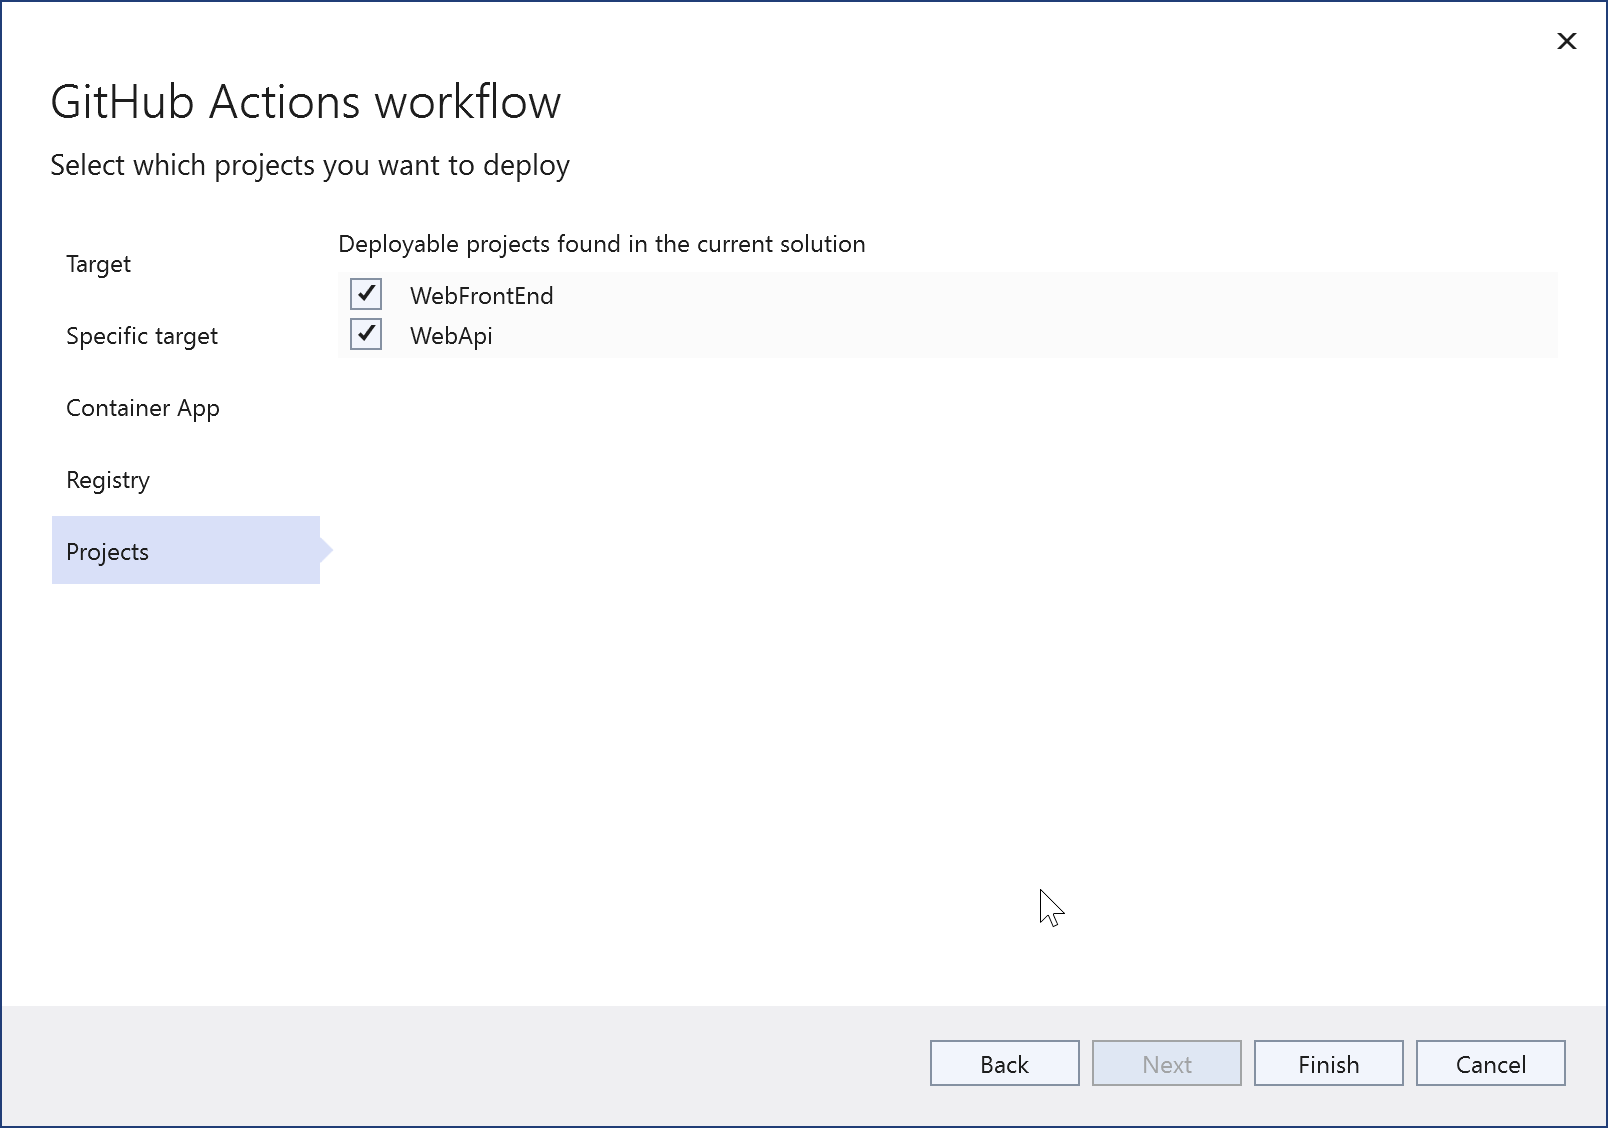Click the deployable projects list panel
The height and width of the screenshot is (1128, 1608).
(948, 315)
